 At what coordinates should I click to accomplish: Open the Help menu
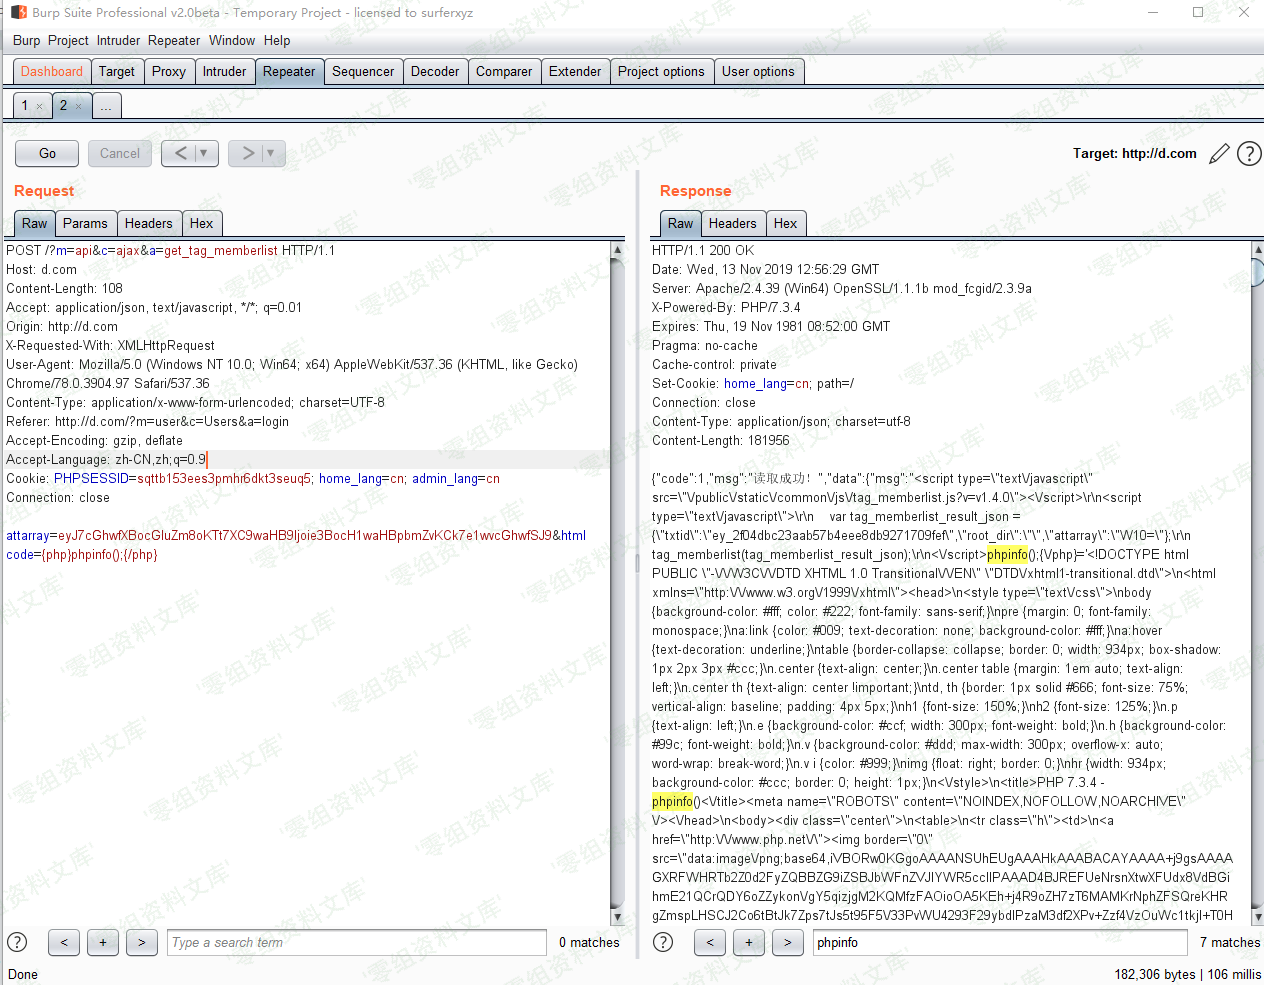click(x=277, y=41)
